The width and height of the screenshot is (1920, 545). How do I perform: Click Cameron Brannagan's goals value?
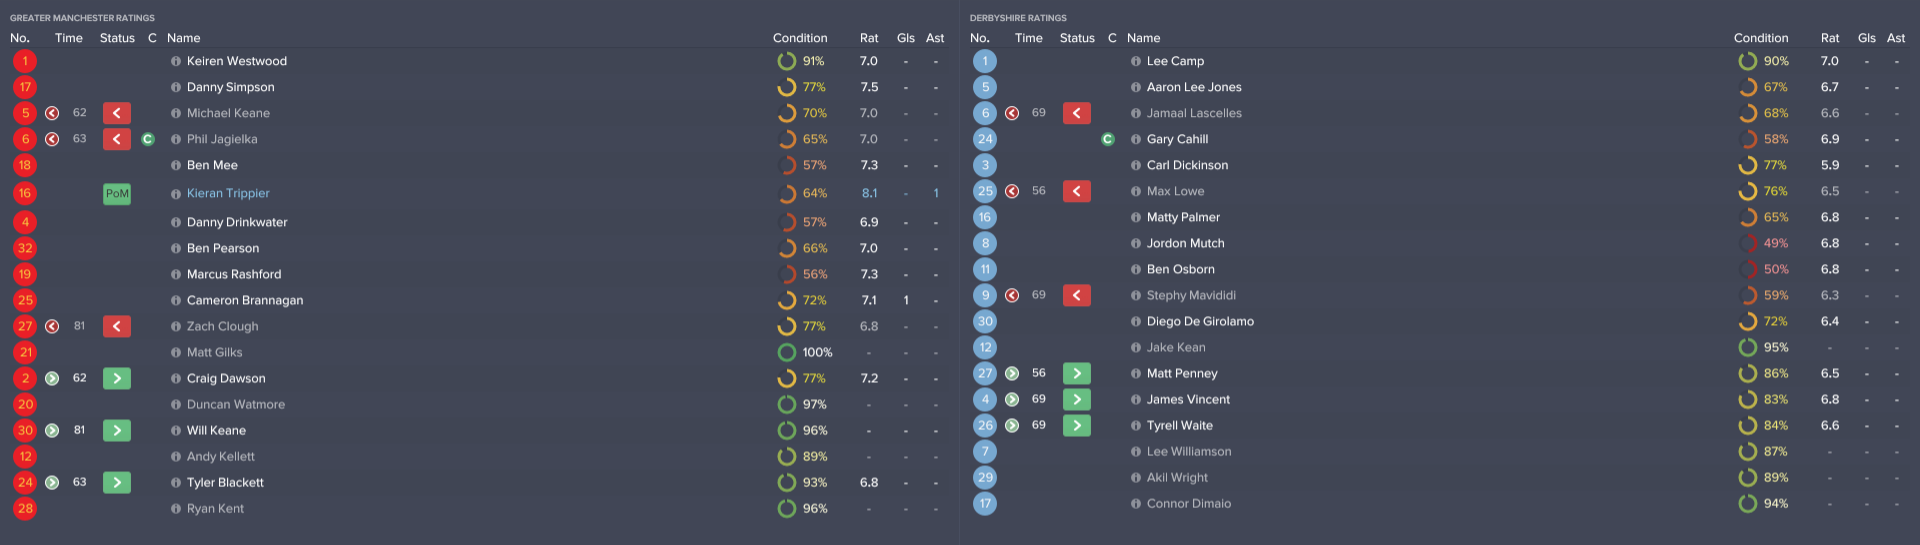point(906,300)
